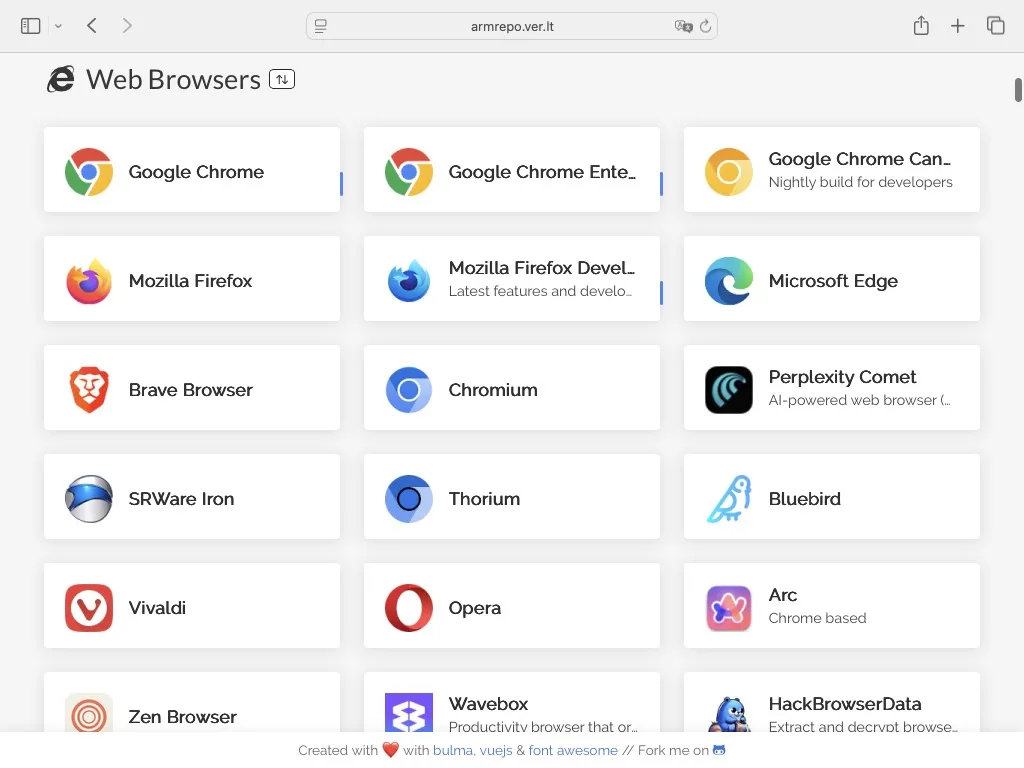Click the Zen Browser title text
This screenshot has width=1024, height=768.
point(182,717)
